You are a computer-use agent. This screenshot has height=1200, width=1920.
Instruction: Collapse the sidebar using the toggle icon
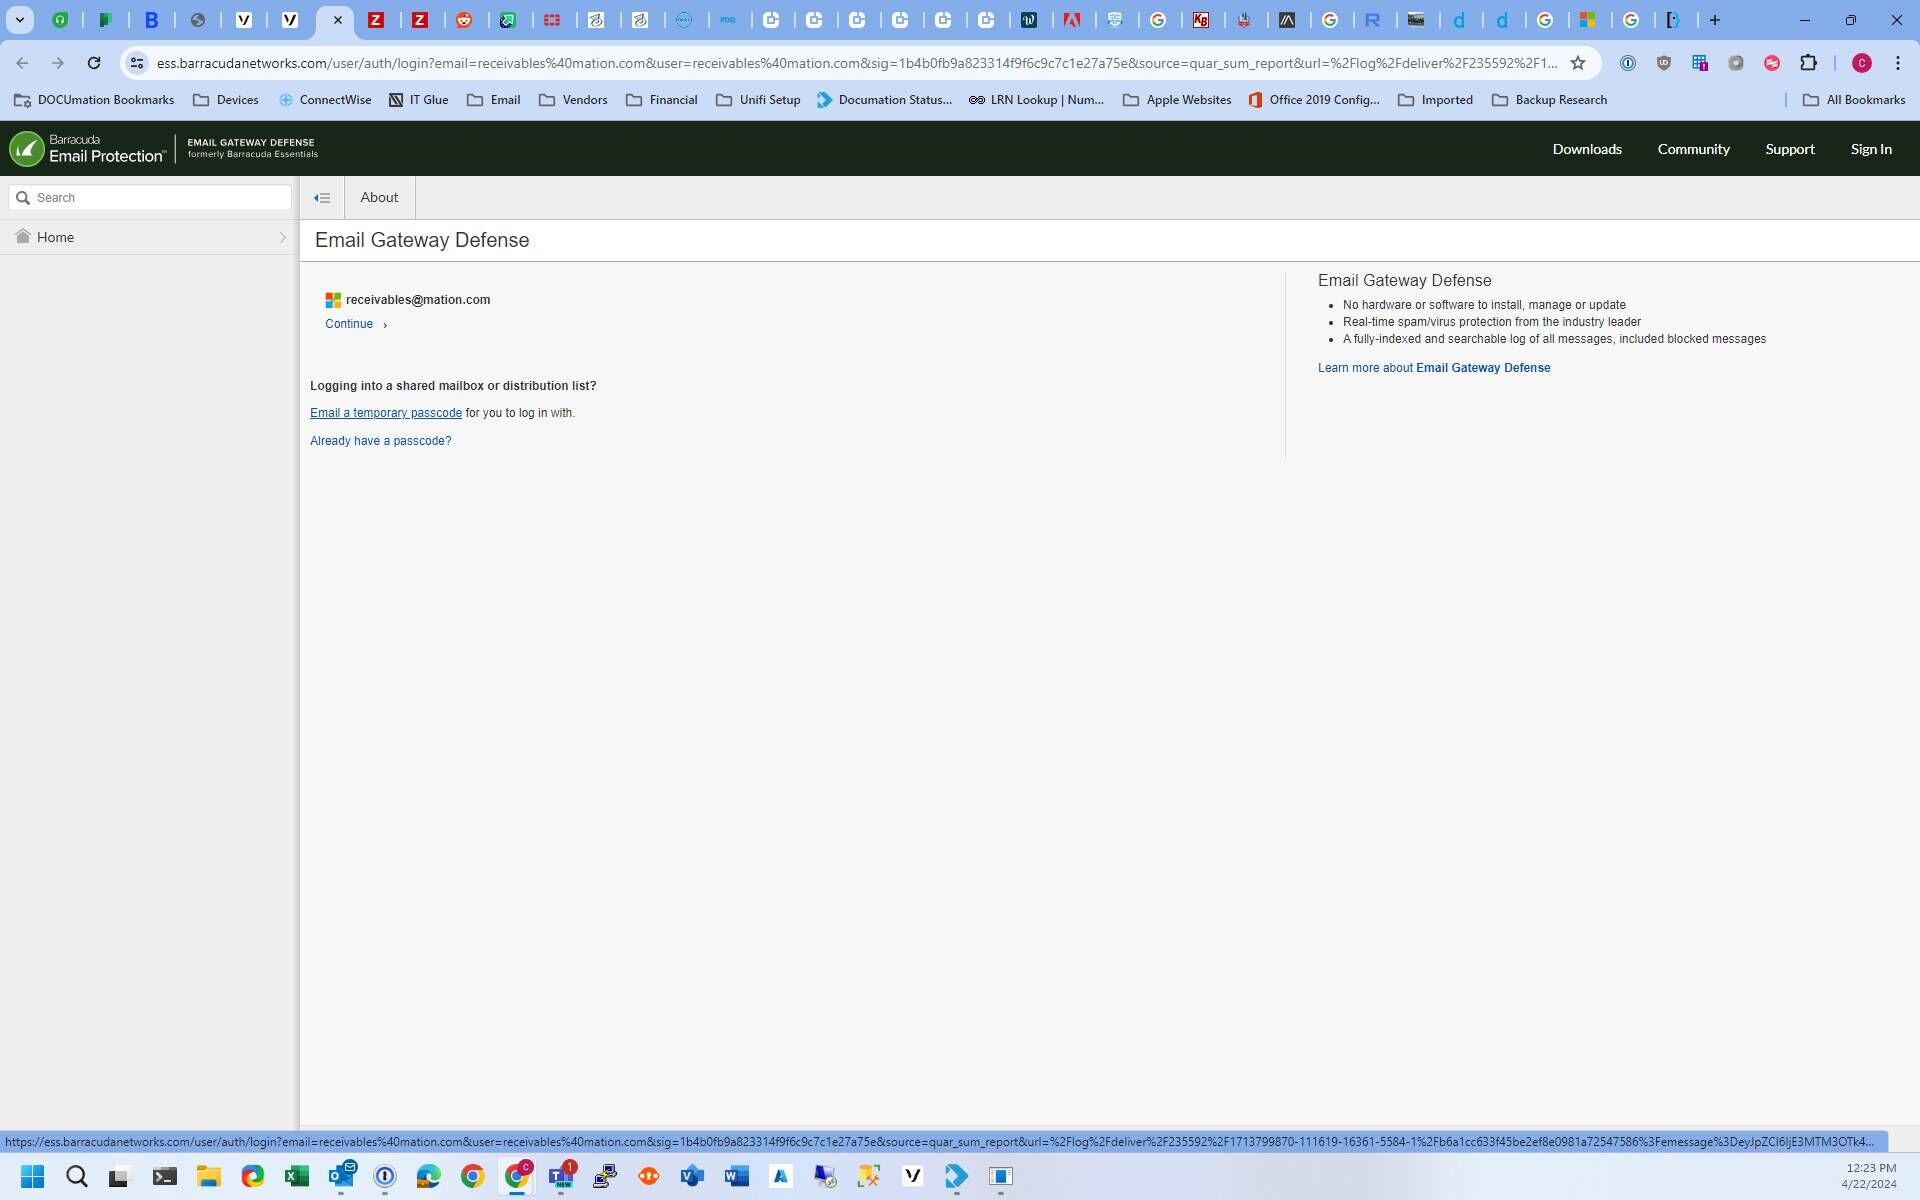point(322,198)
